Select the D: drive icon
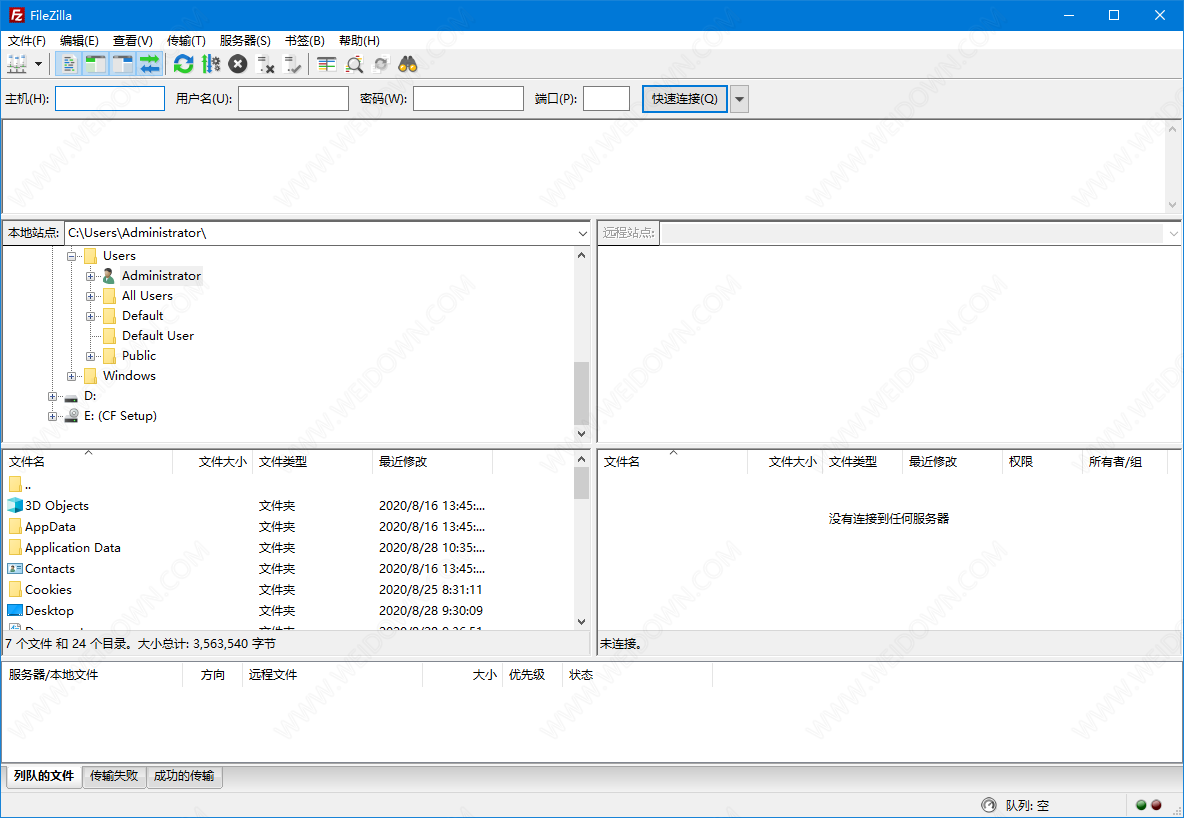The height and width of the screenshot is (818, 1184). 71,397
